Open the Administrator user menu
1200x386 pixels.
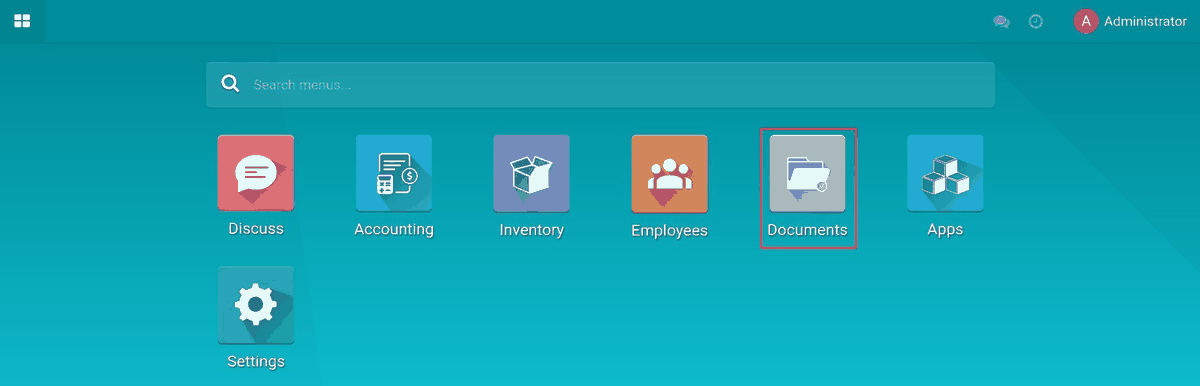1130,21
